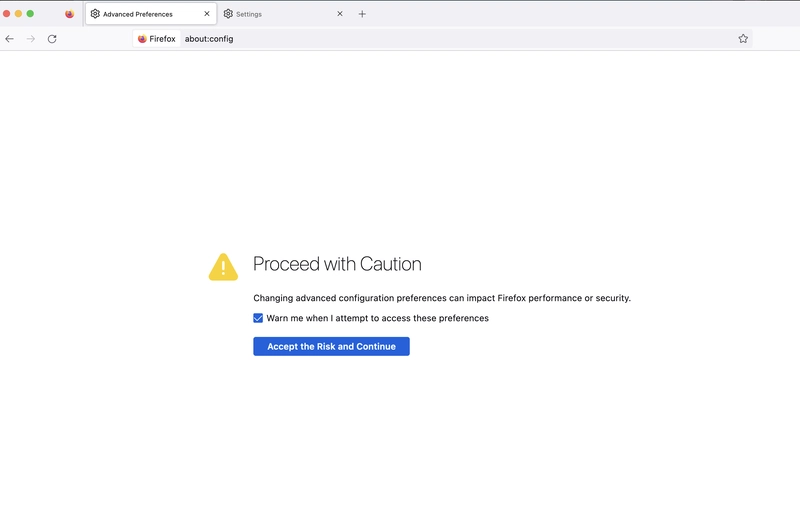The image size is (800, 516).
Task: Reload the current page
Action: 52,39
